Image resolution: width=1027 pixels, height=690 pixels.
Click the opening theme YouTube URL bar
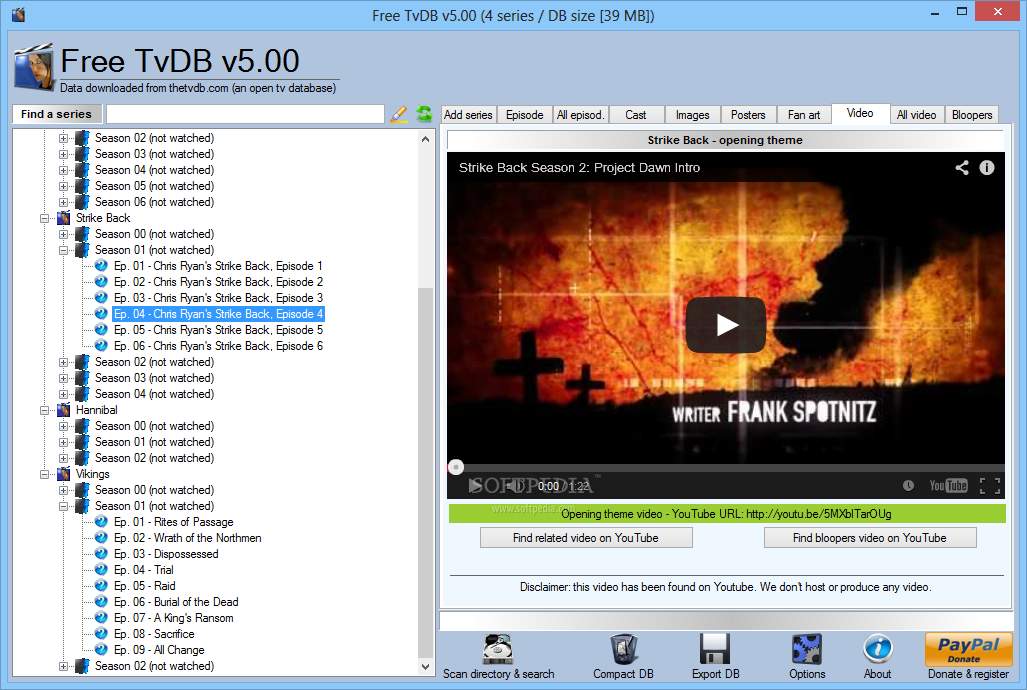pos(727,514)
